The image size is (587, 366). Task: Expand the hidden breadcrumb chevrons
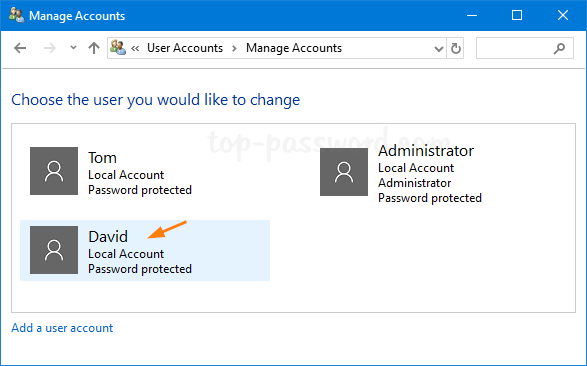pyautogui.click(x=135, y=48)
